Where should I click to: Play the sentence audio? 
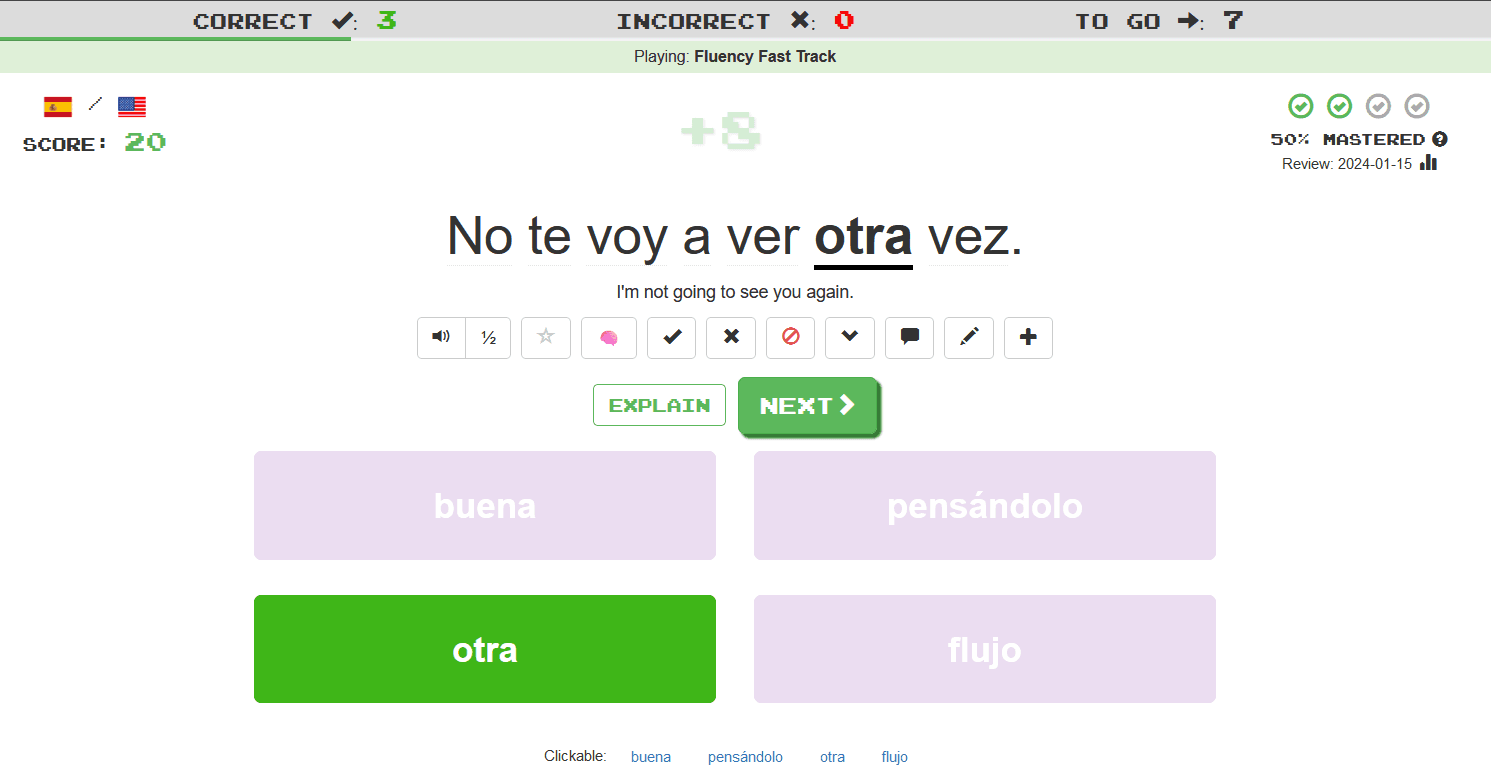click(x=440, y=338)
